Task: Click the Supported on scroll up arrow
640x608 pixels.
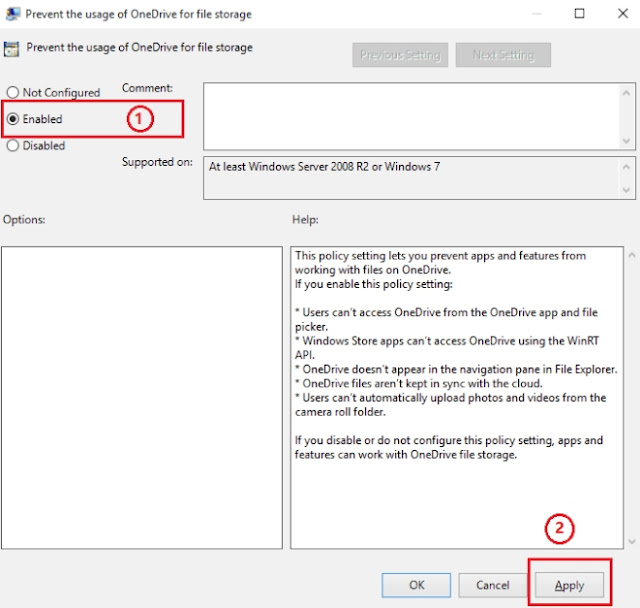Action: click(626, 166)
